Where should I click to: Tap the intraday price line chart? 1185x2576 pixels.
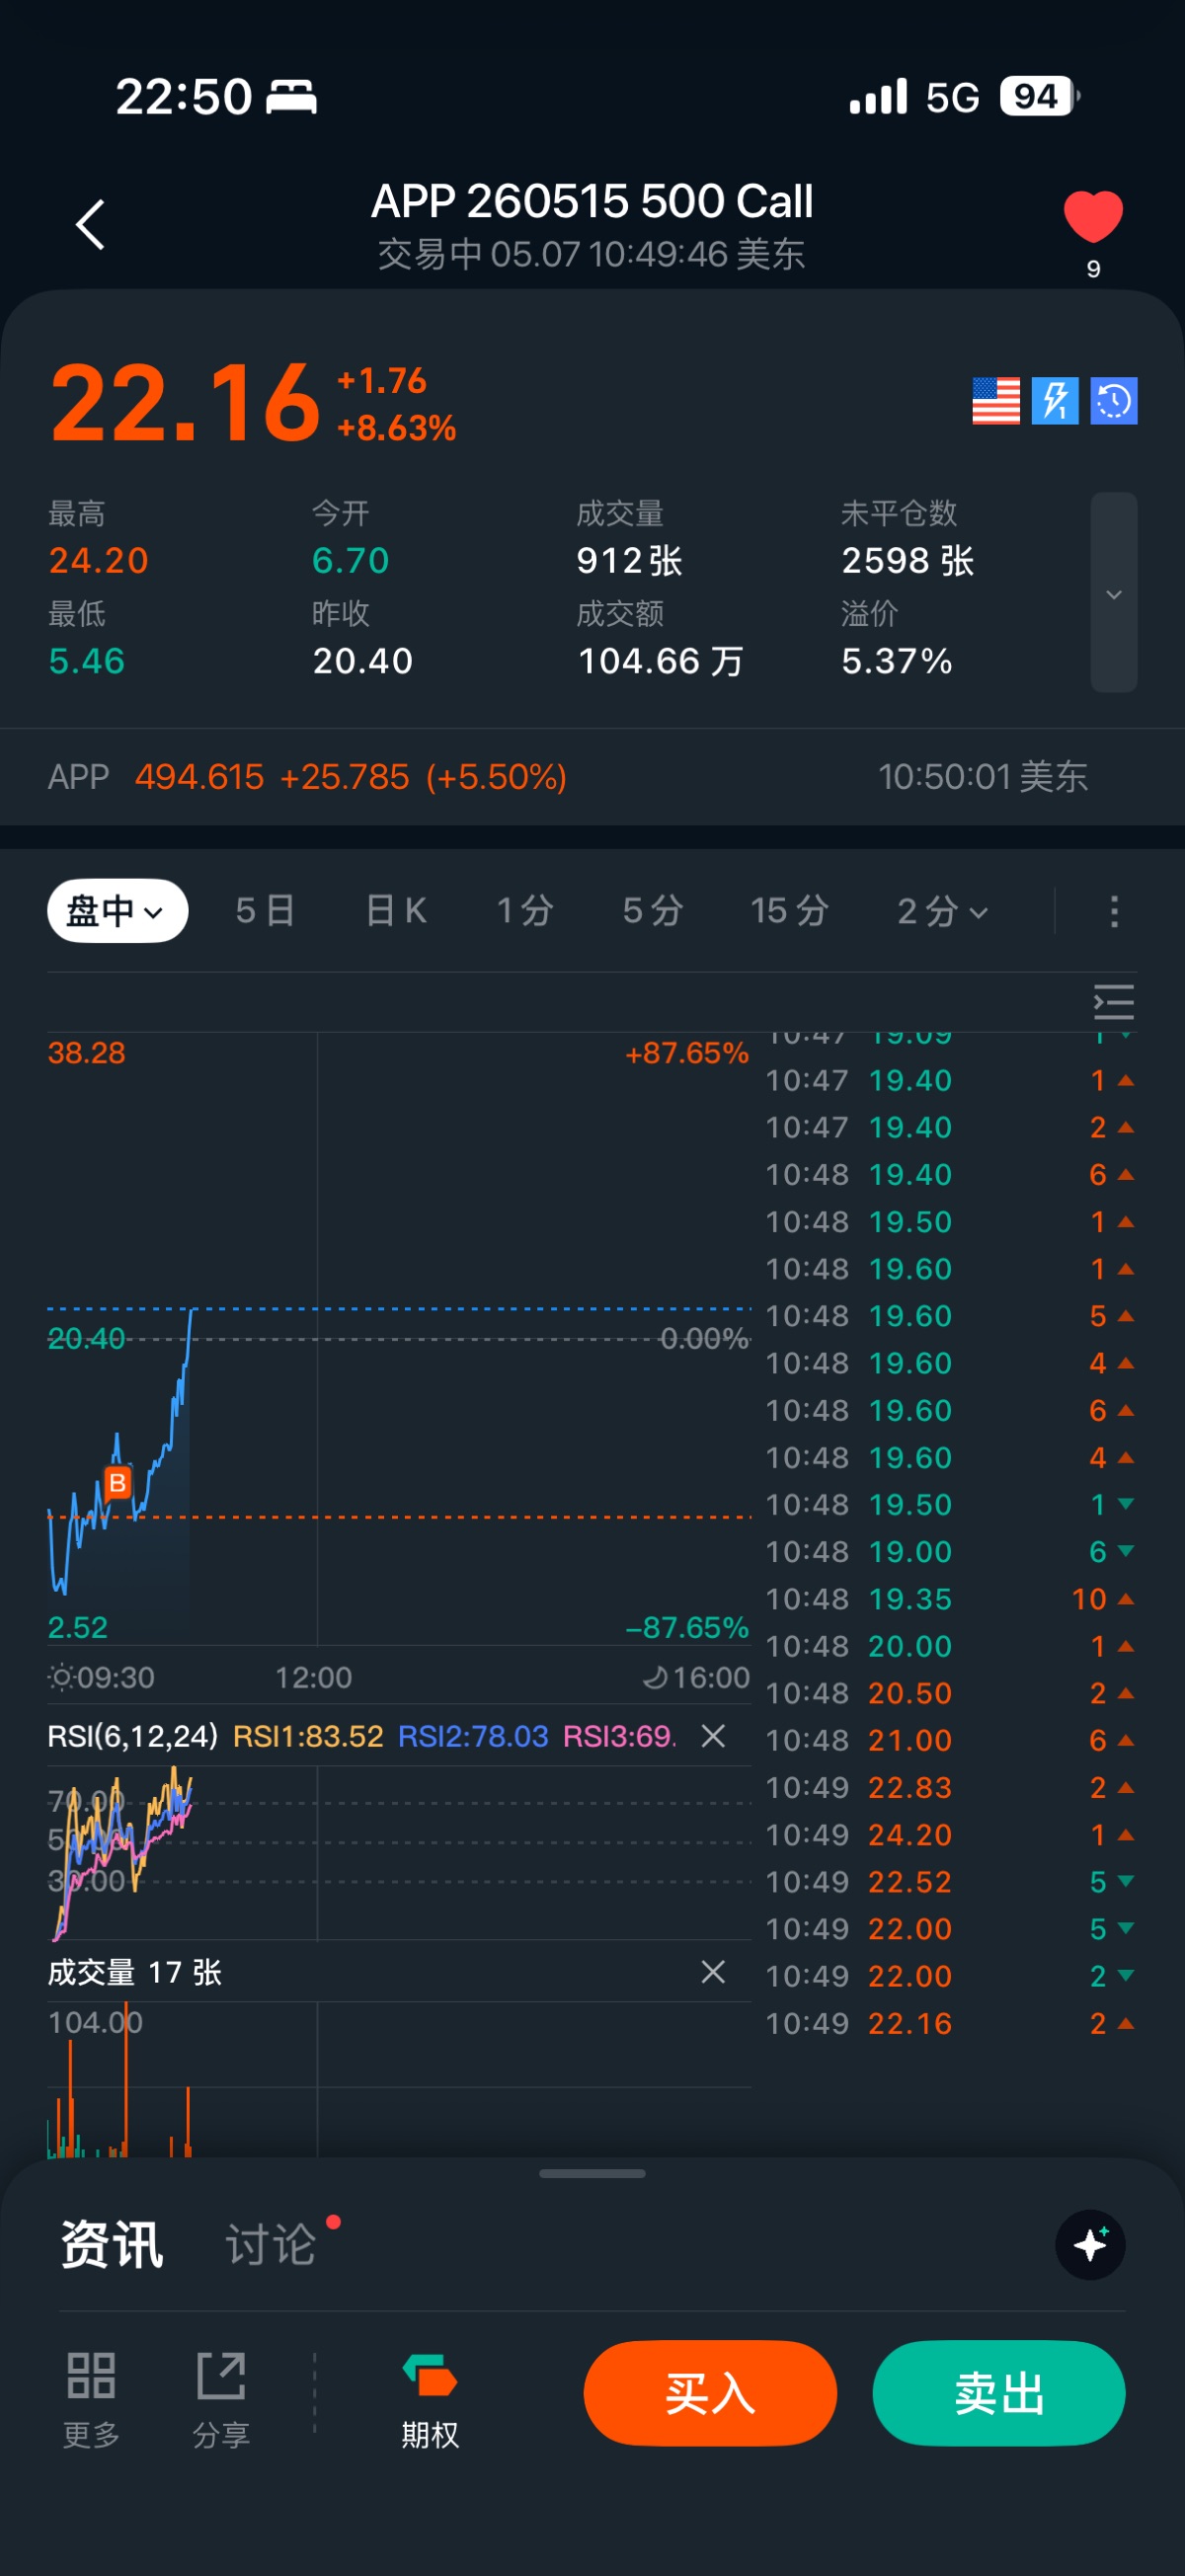[x=400, y=1340]
